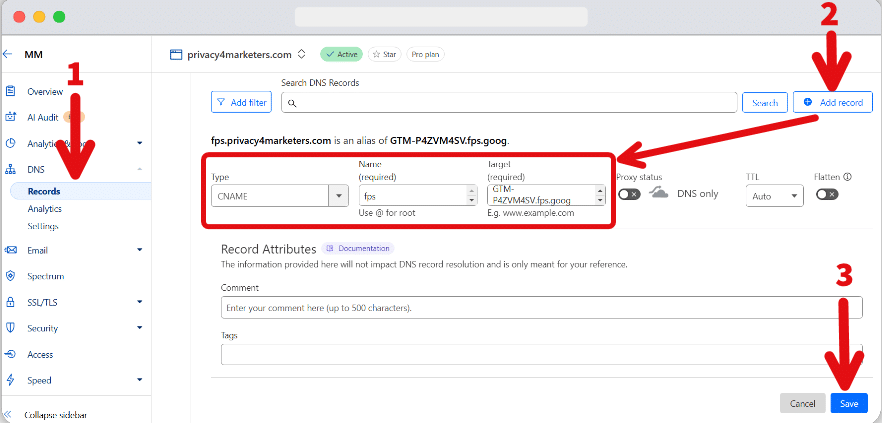This screenshot has width=882, height=423.
Task: Click the SSL/TLS lock icon
Action: 10,302
